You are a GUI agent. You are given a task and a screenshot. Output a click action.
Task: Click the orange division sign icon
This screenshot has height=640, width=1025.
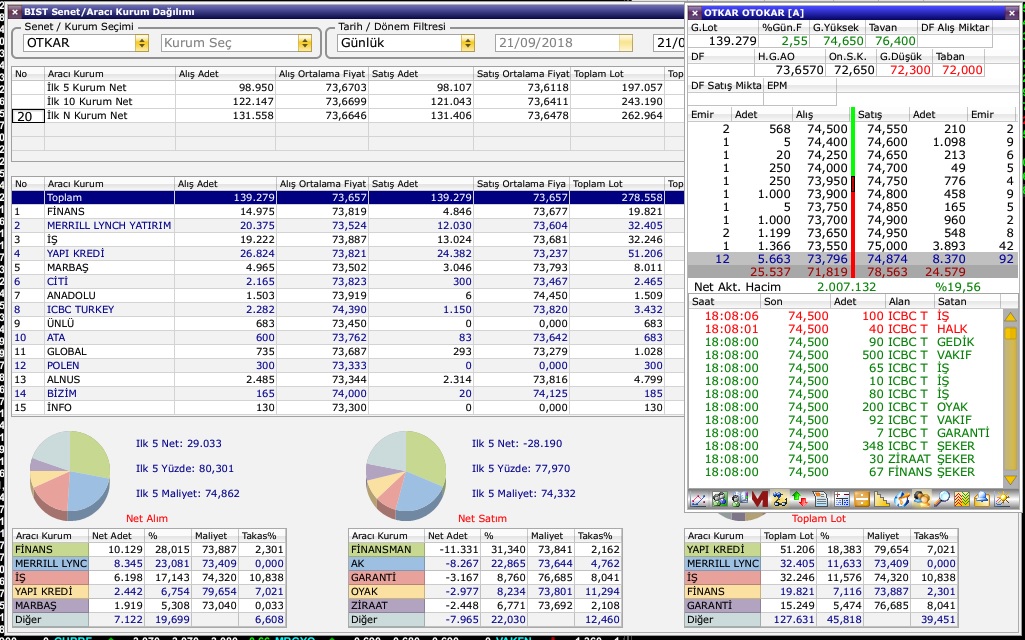point(862,499)
